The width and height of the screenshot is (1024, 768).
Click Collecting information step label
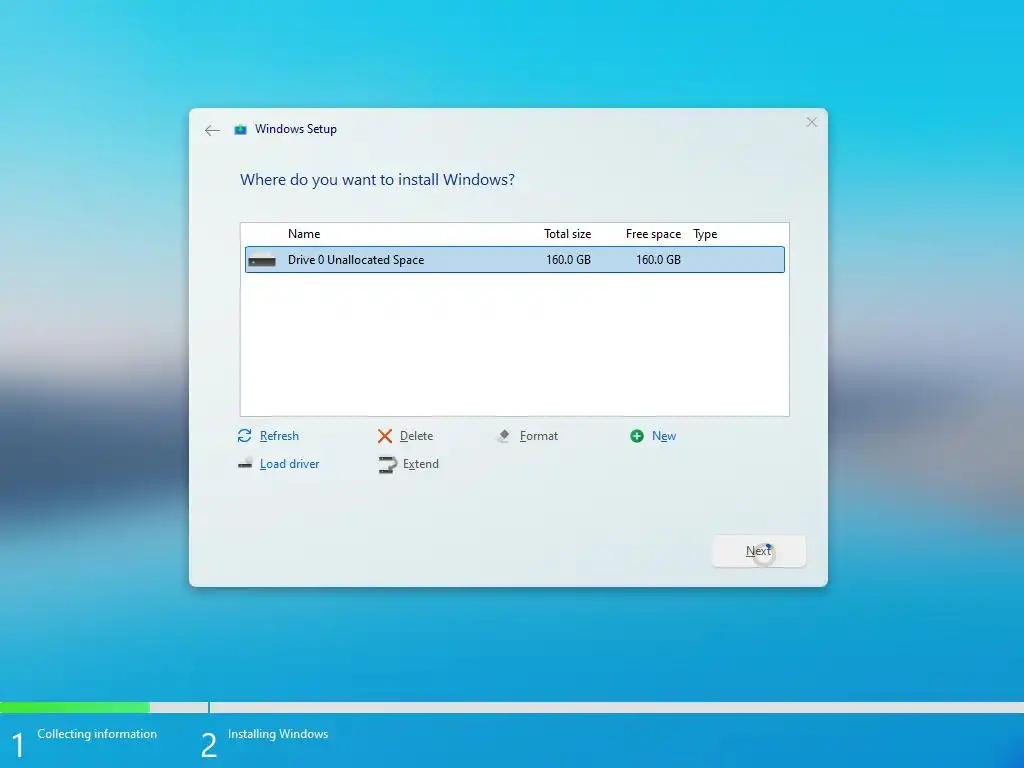point(97,734)
